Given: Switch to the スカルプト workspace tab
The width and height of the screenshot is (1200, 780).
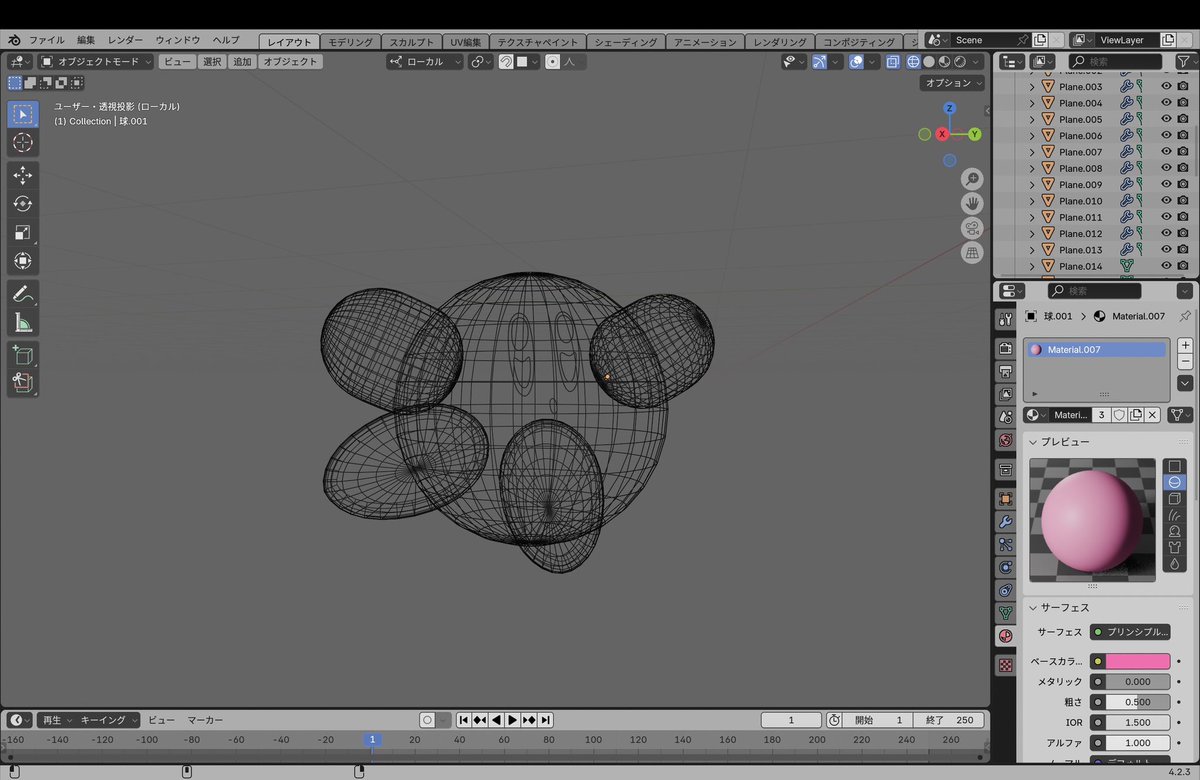Looking at the screenshot, I should click(x=412, y=42).
